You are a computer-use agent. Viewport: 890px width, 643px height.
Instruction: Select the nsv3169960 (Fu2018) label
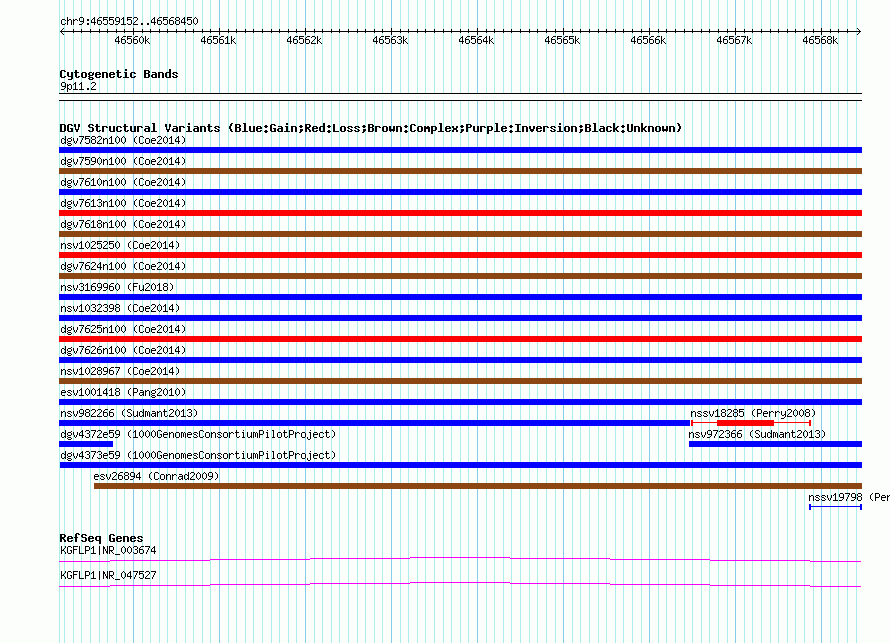coord(117,287)
